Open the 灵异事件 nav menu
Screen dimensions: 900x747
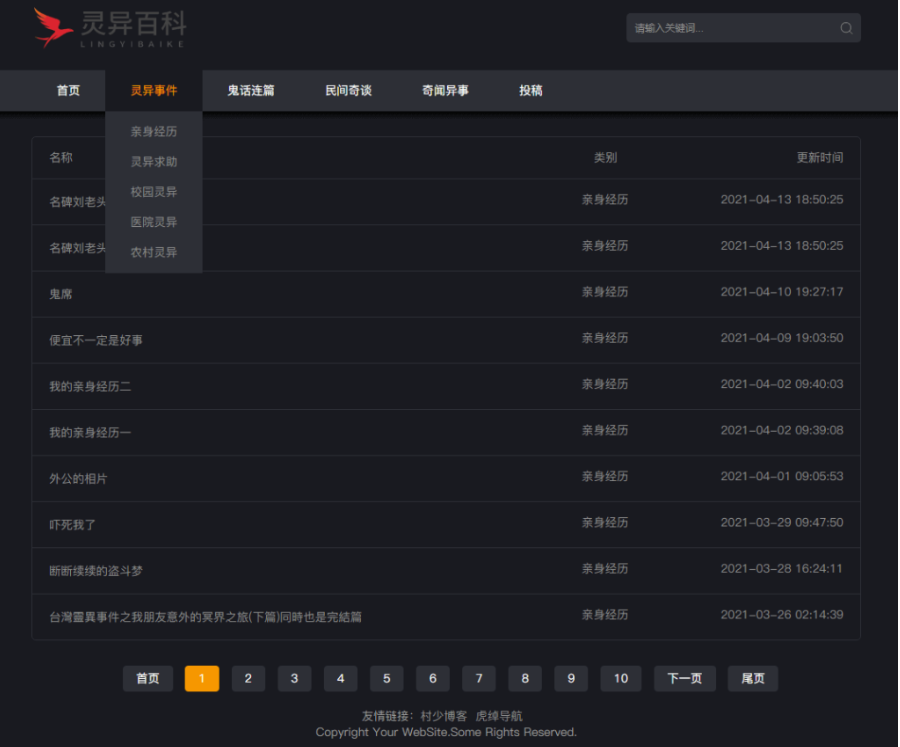coord(154,91)
